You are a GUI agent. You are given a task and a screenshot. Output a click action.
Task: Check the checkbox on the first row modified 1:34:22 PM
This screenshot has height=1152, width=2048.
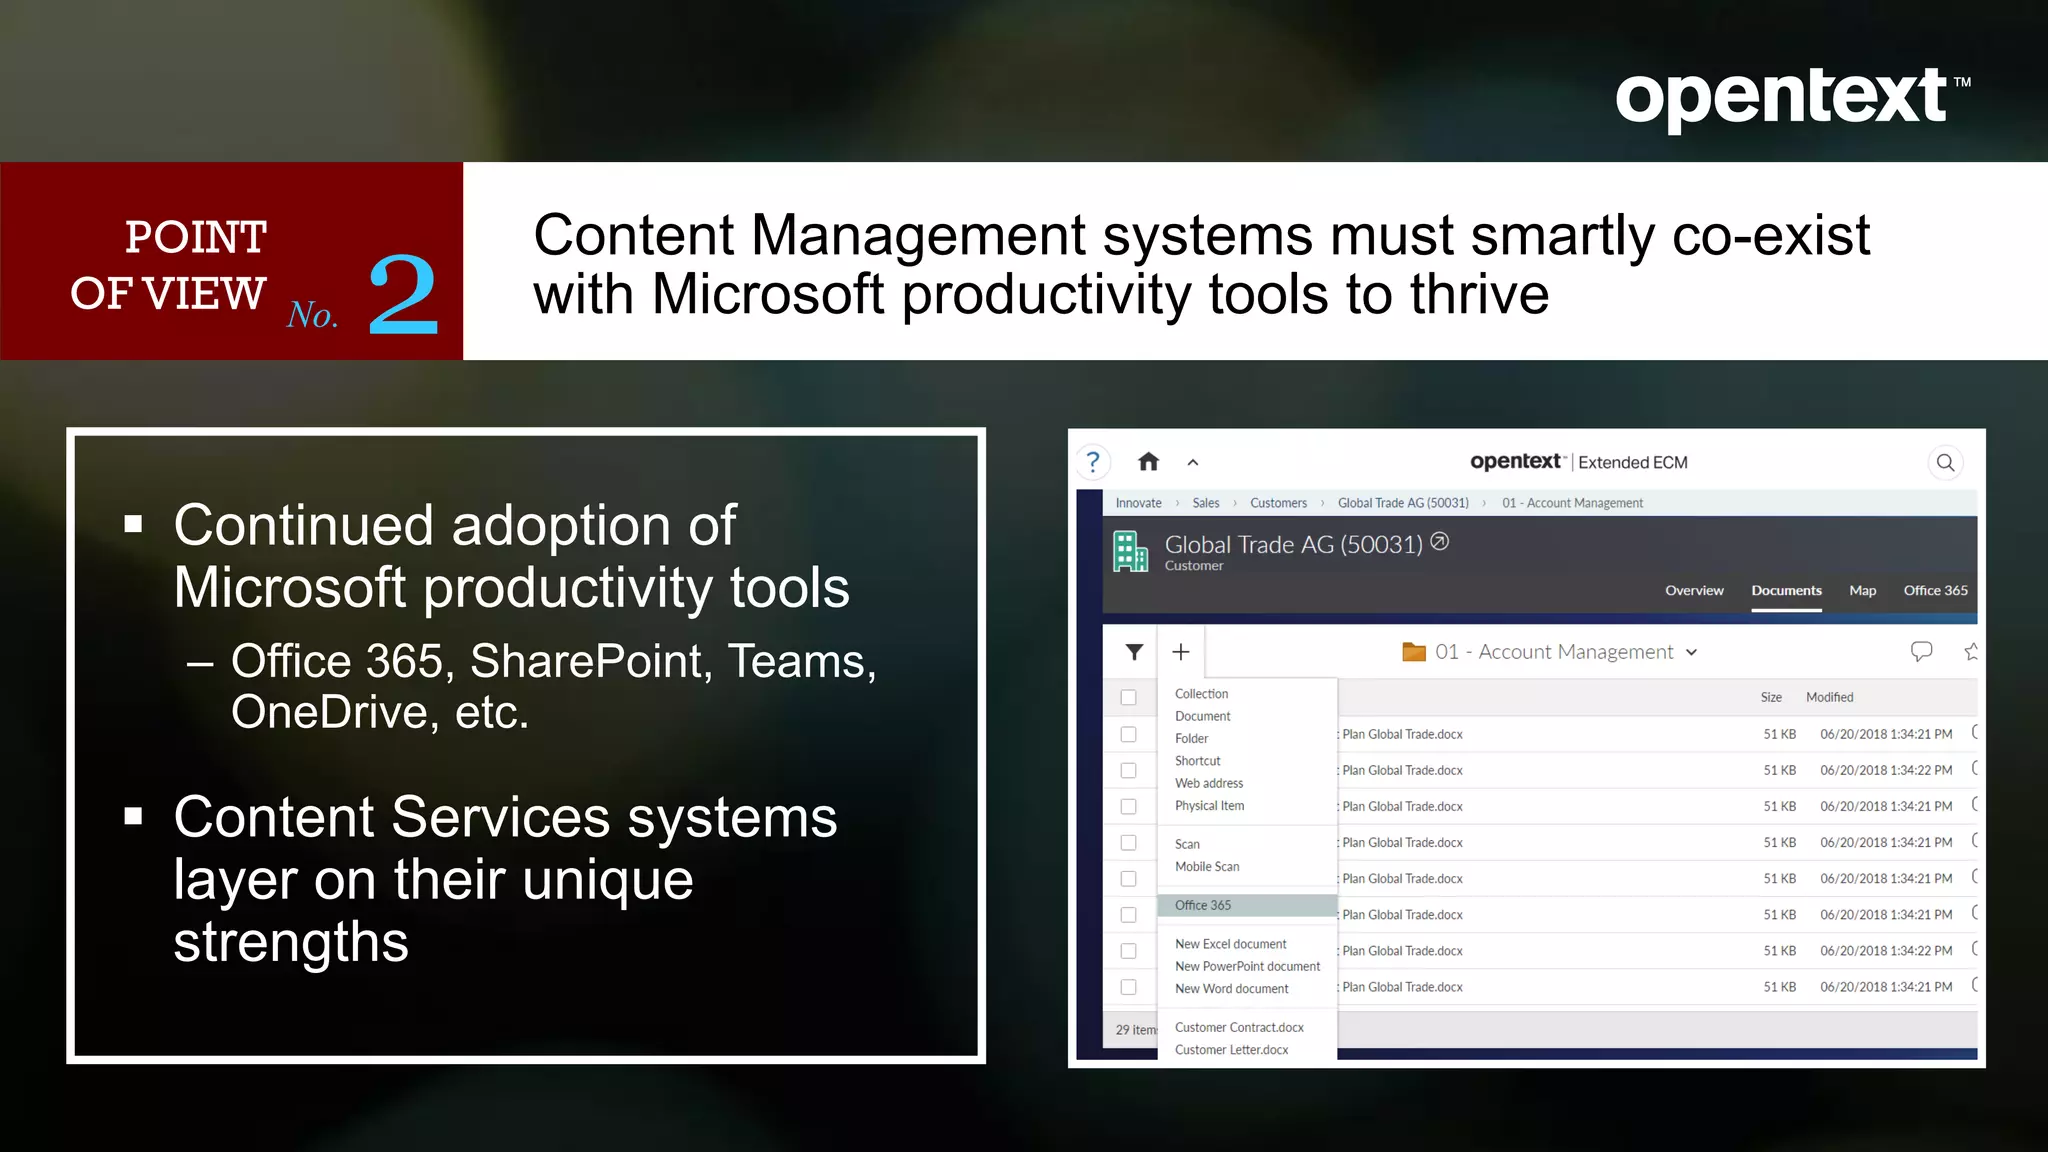[1129, 770]
